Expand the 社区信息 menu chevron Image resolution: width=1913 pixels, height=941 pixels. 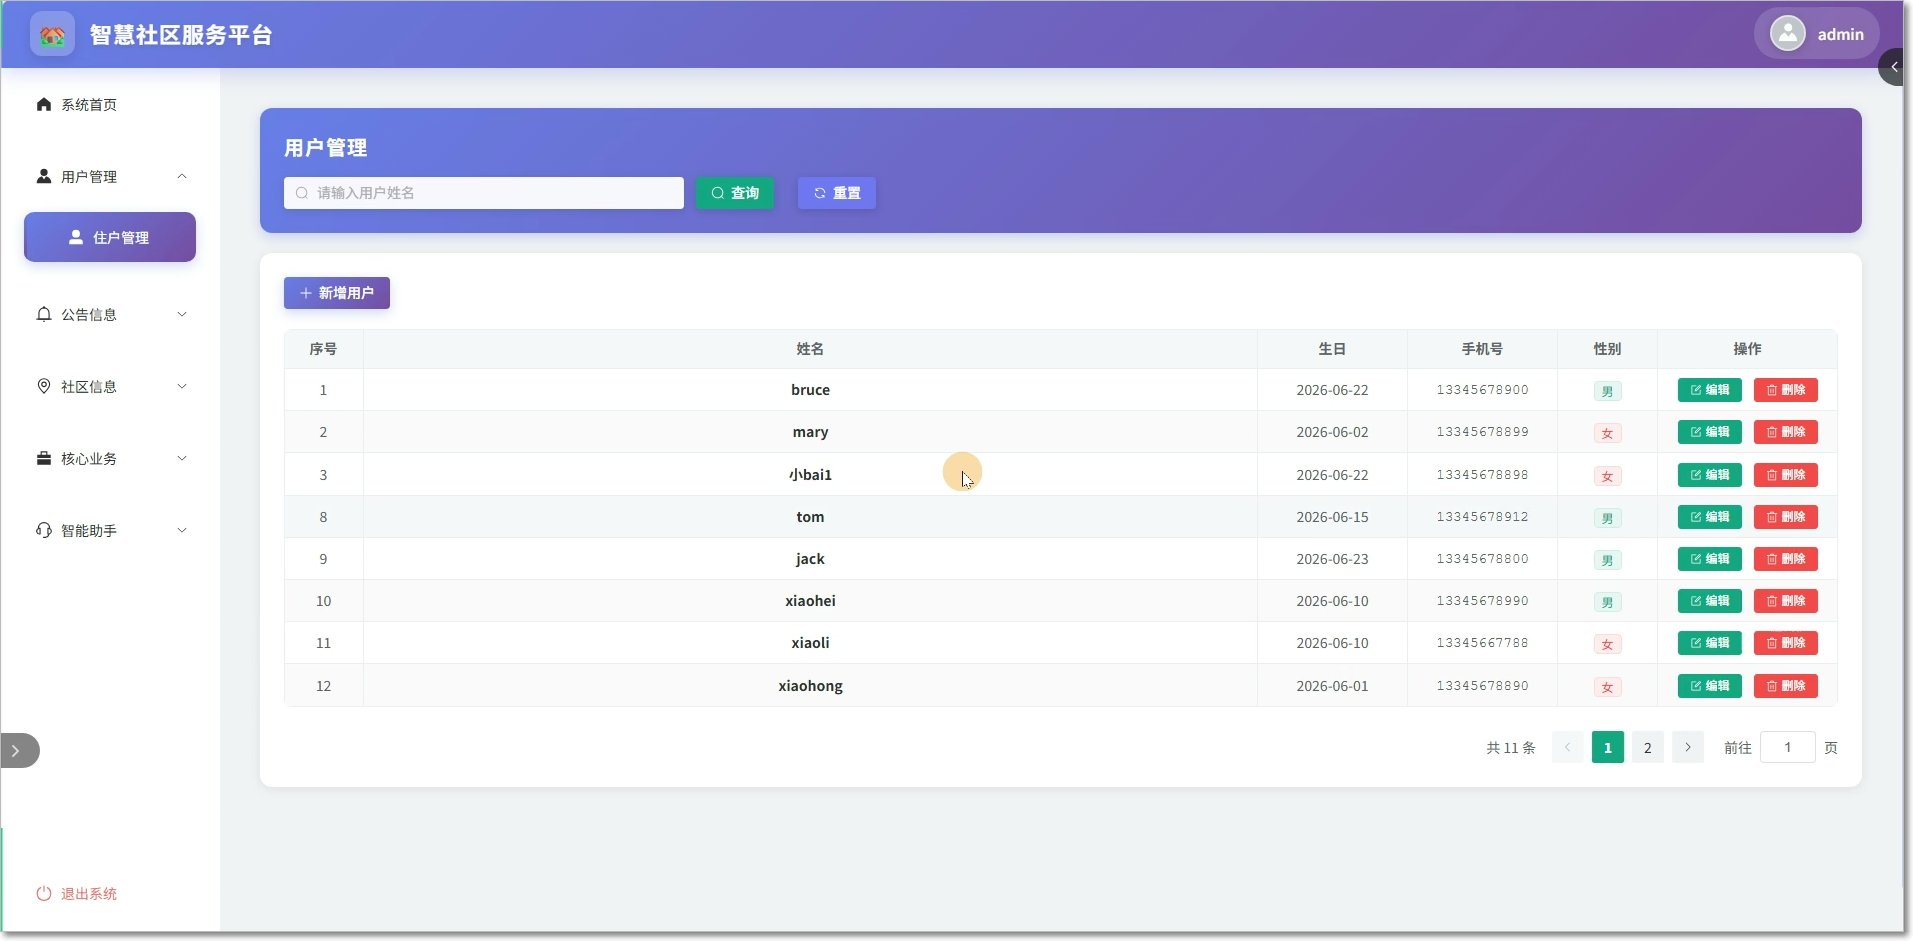(182, 386)
